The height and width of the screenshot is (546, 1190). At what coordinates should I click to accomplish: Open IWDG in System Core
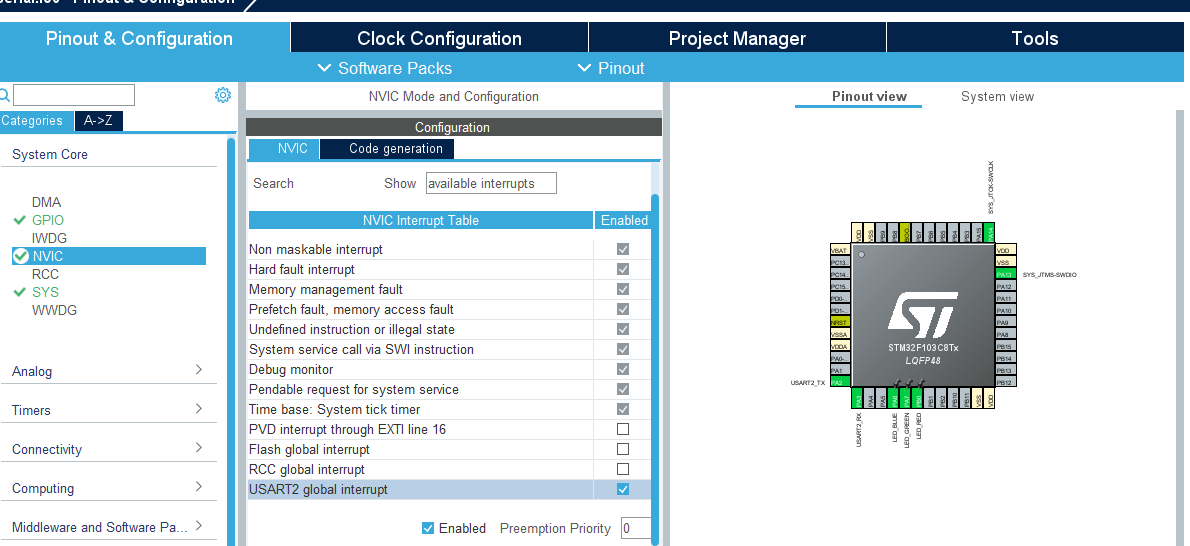click(49, 238)
